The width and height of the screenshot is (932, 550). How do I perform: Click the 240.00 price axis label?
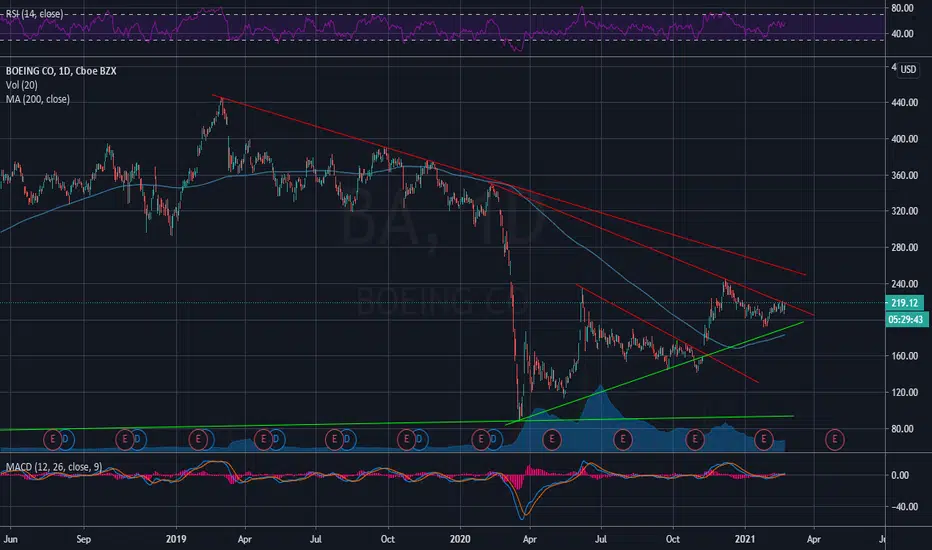coord(905,284)
